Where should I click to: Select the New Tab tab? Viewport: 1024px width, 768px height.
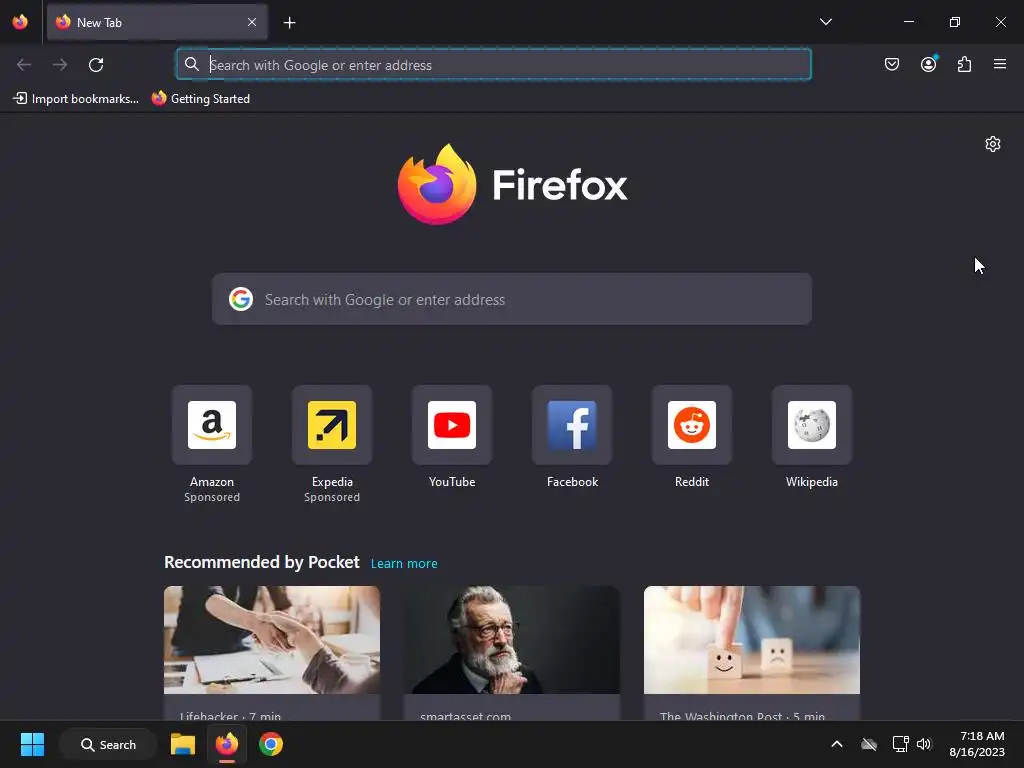(x=157, y=22)
